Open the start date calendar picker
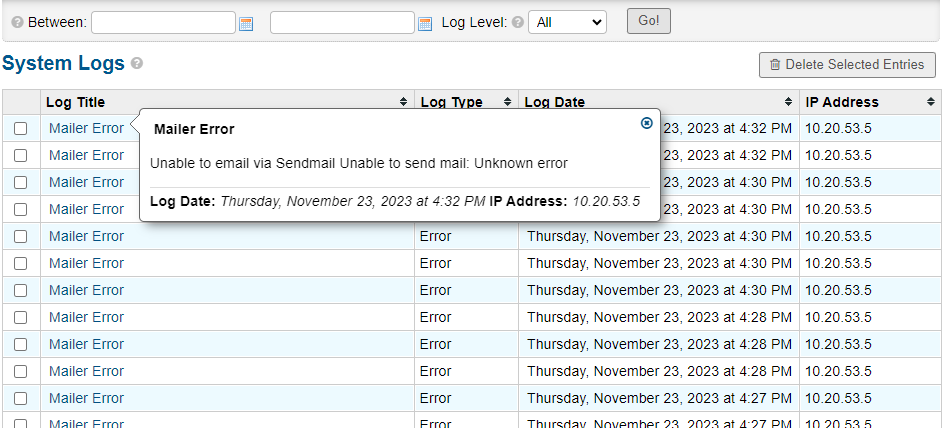Image resolution: width=945 pixels, height=428 pixels. click(246, 23)
